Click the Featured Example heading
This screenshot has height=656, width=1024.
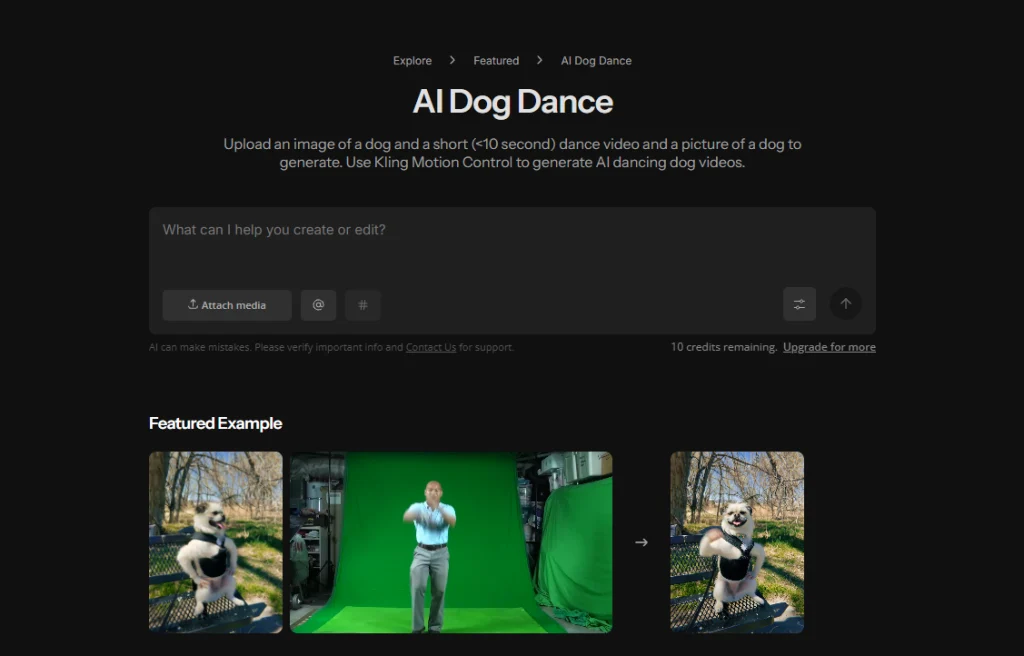click(216, 423)
